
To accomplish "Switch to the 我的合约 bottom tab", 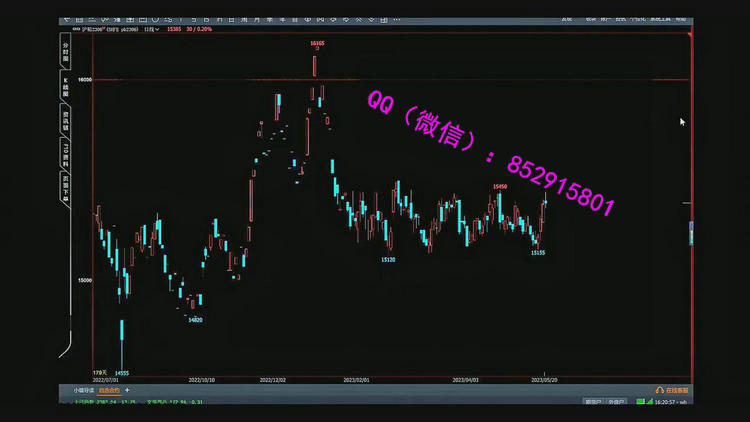I will [108, 390].
